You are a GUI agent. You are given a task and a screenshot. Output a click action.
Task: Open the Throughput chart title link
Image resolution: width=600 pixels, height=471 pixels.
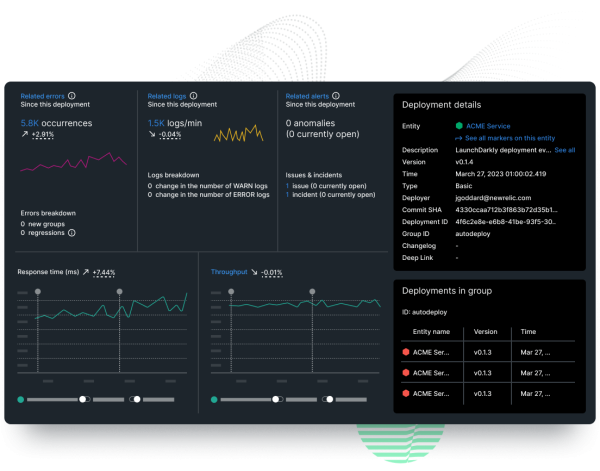pyautogui.click(x=228, y=271)
